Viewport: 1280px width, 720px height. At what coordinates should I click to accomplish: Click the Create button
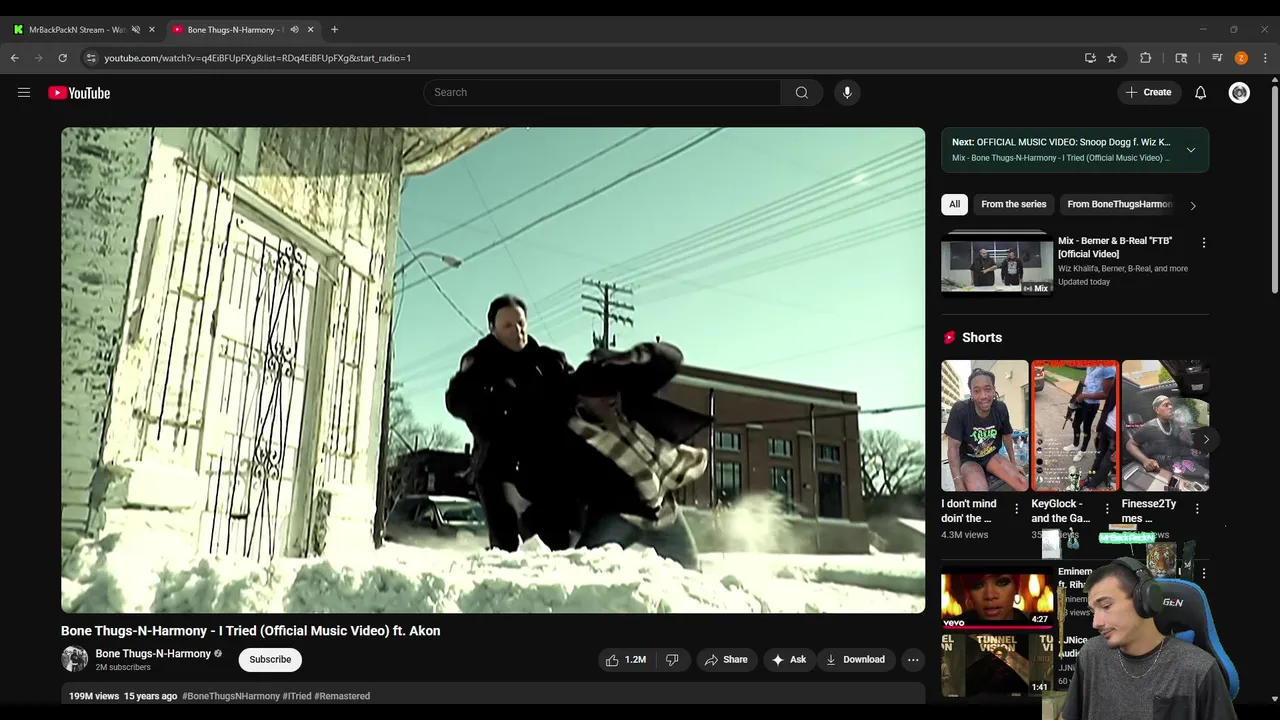click(x=1148, y=92)
